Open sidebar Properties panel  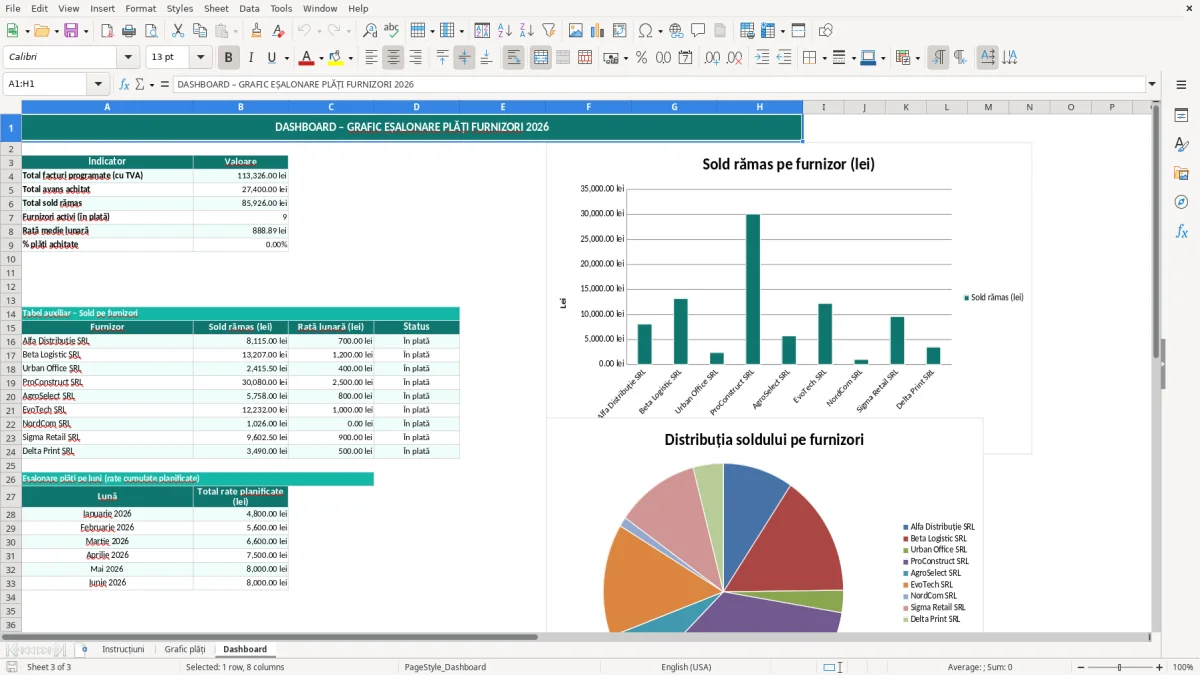pos(1181,116)
